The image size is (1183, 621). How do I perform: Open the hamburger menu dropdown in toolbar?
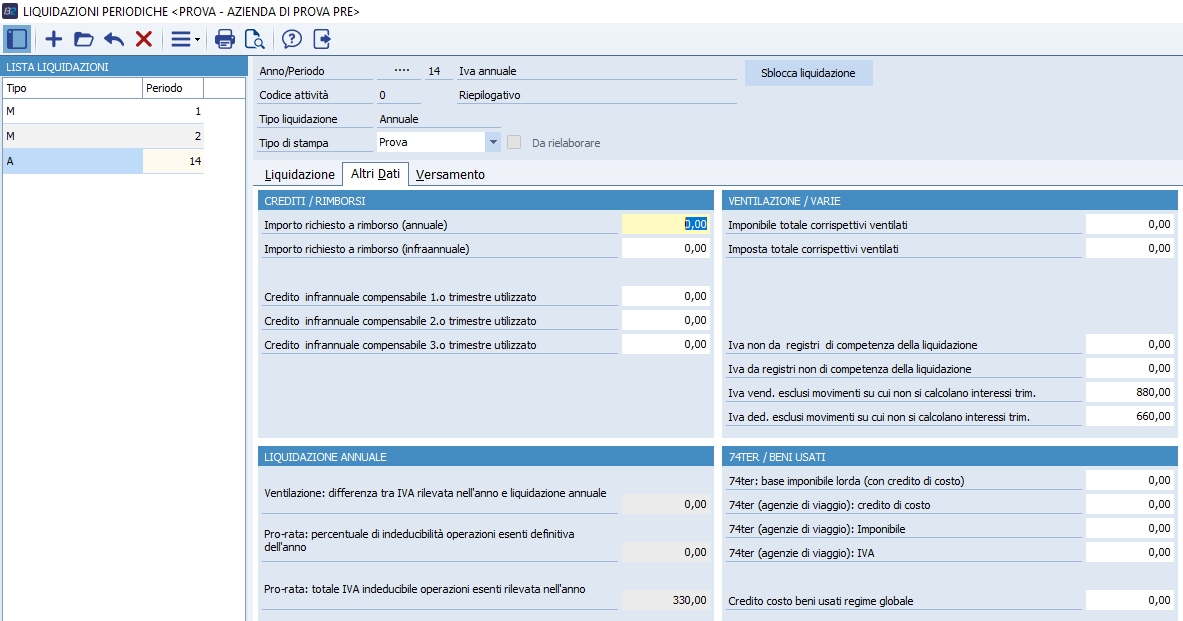[x=185, y=39]
